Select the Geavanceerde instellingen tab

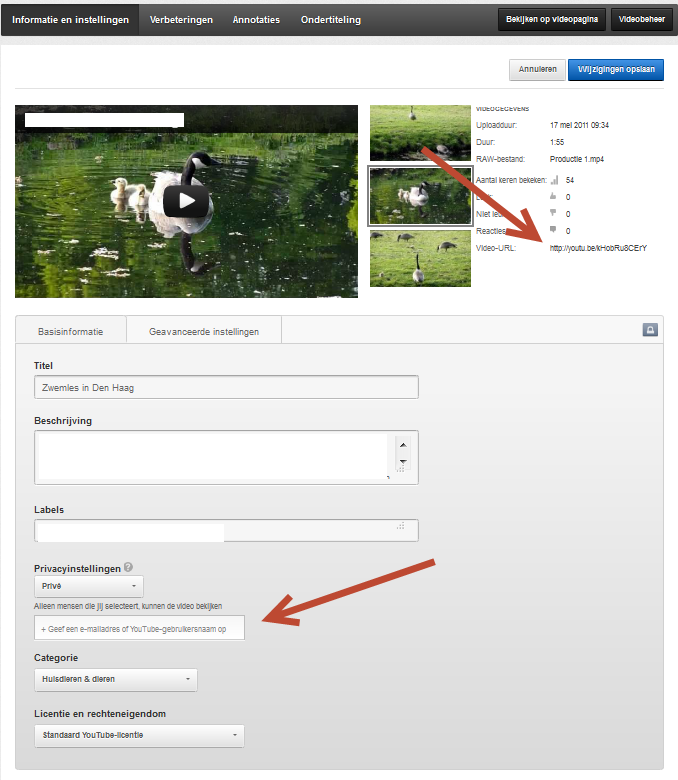[204, 331]
